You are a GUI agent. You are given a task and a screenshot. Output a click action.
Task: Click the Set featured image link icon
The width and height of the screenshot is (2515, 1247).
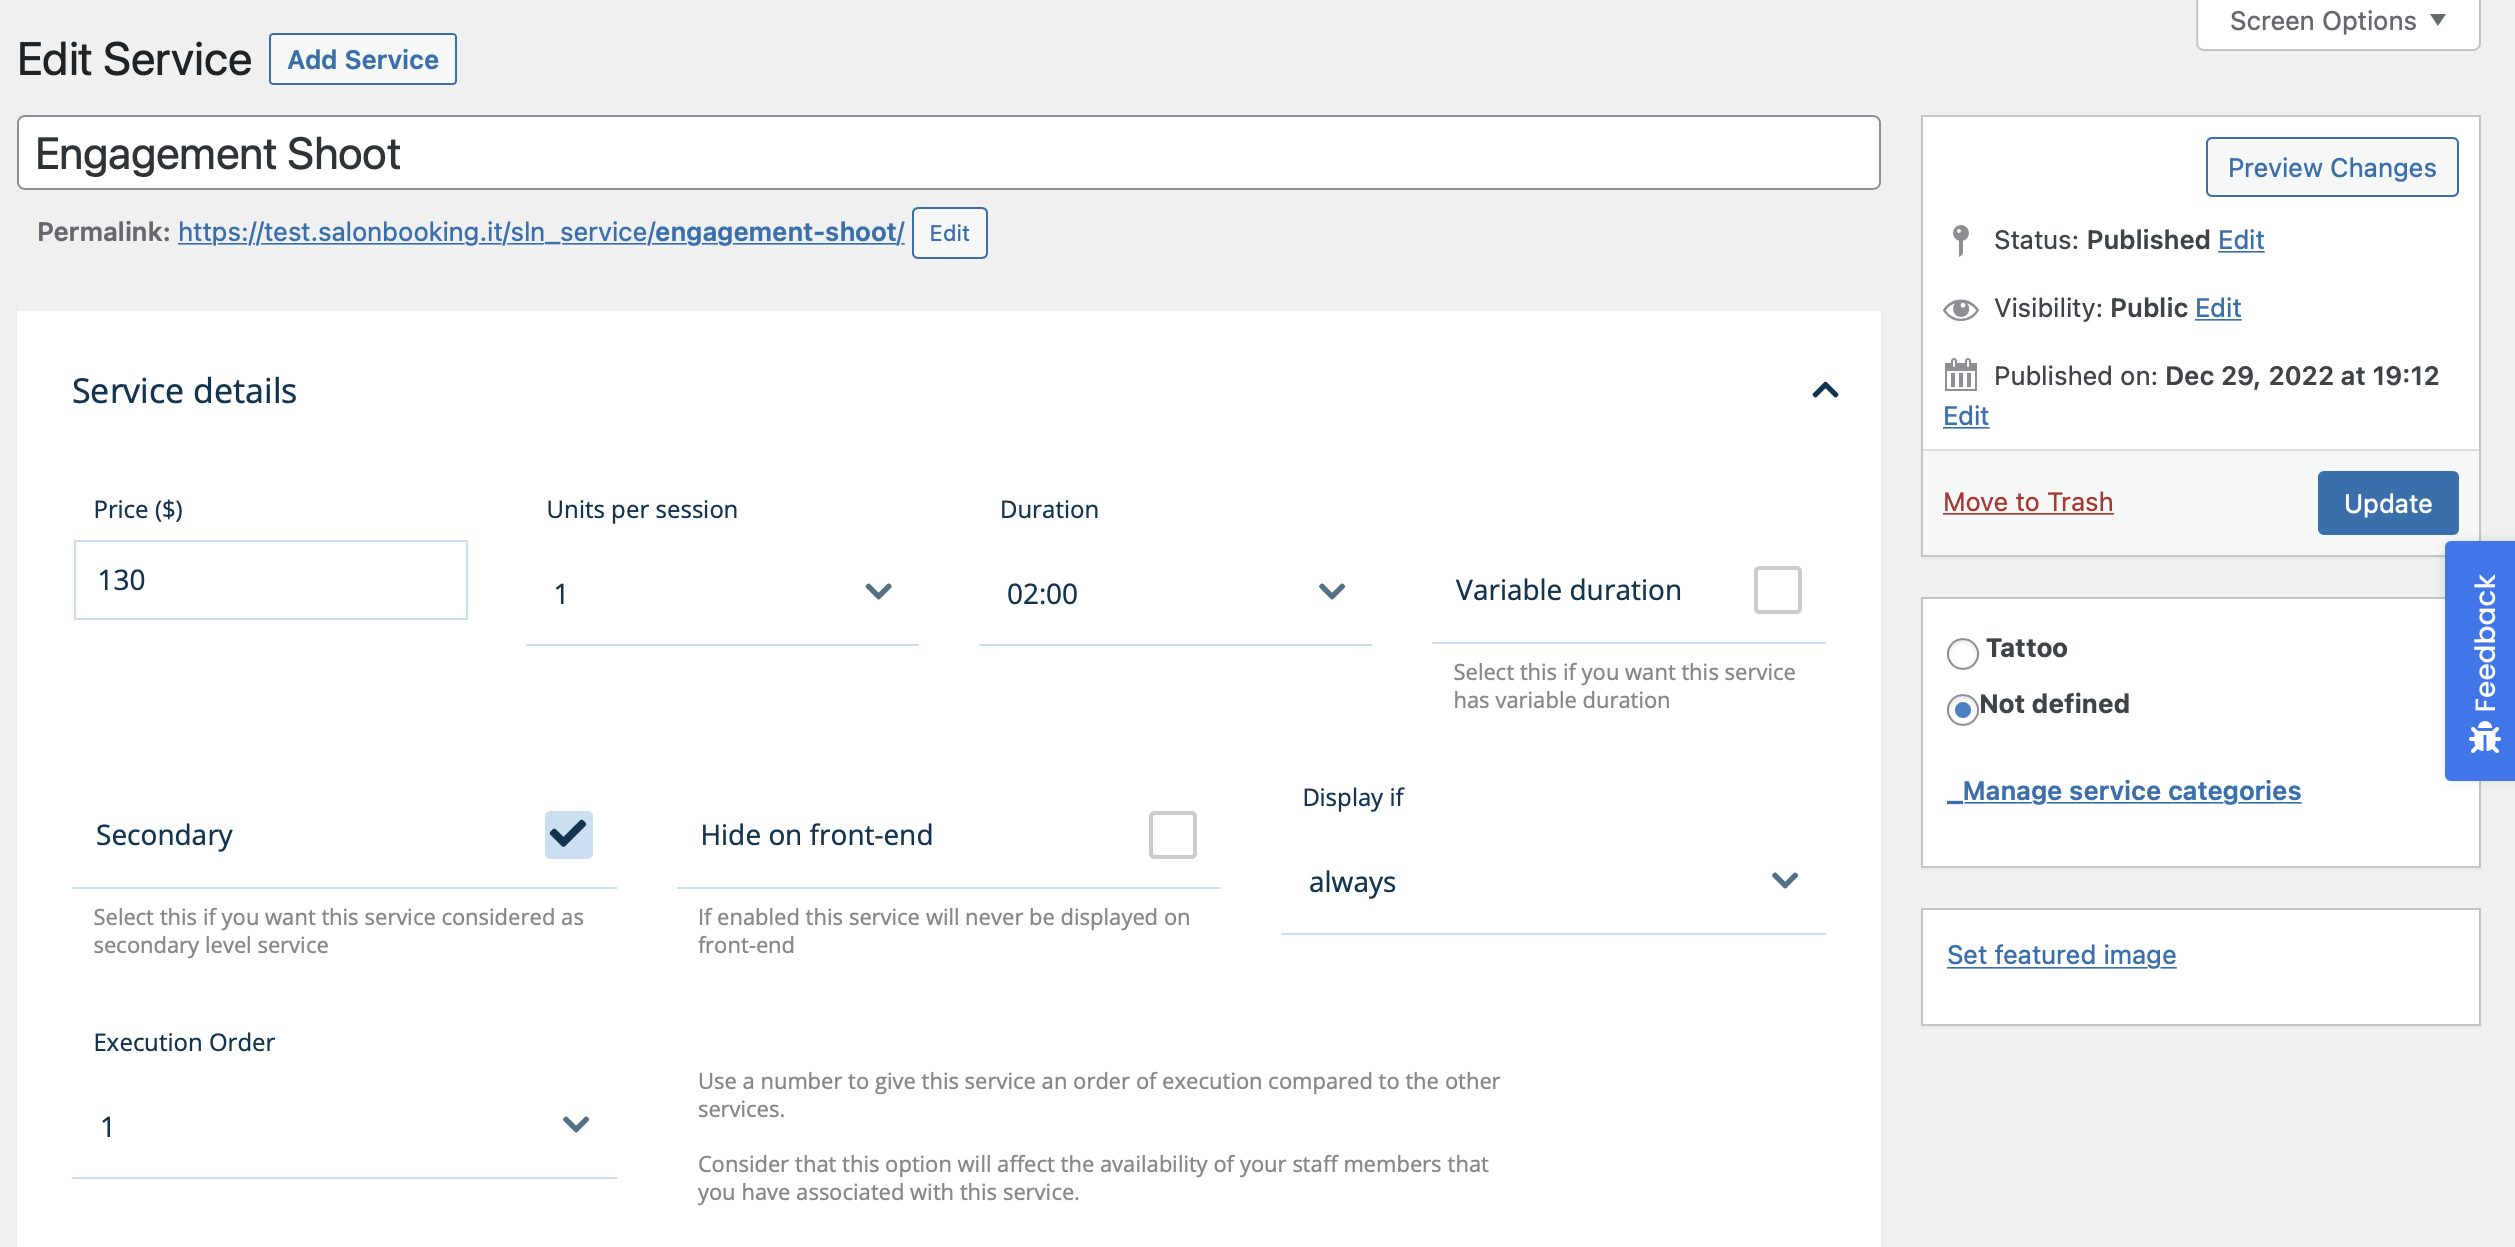2061,955
